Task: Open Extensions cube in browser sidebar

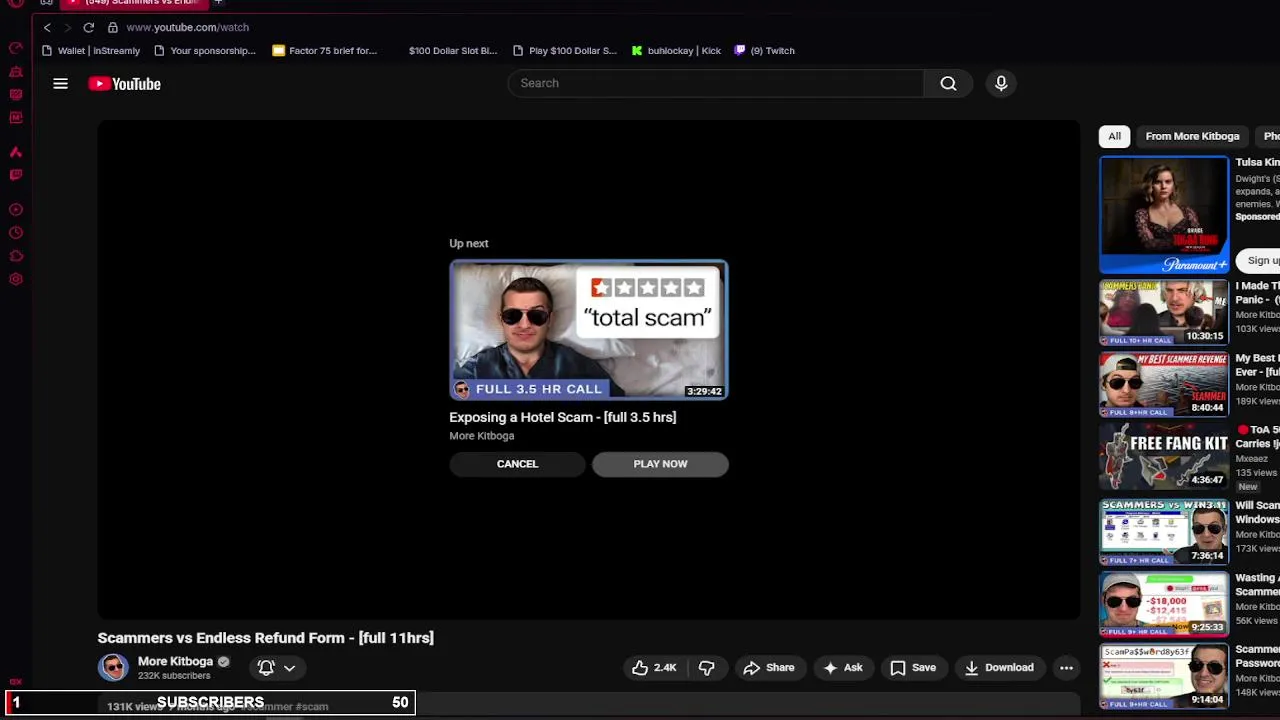Action: [16, 256]
